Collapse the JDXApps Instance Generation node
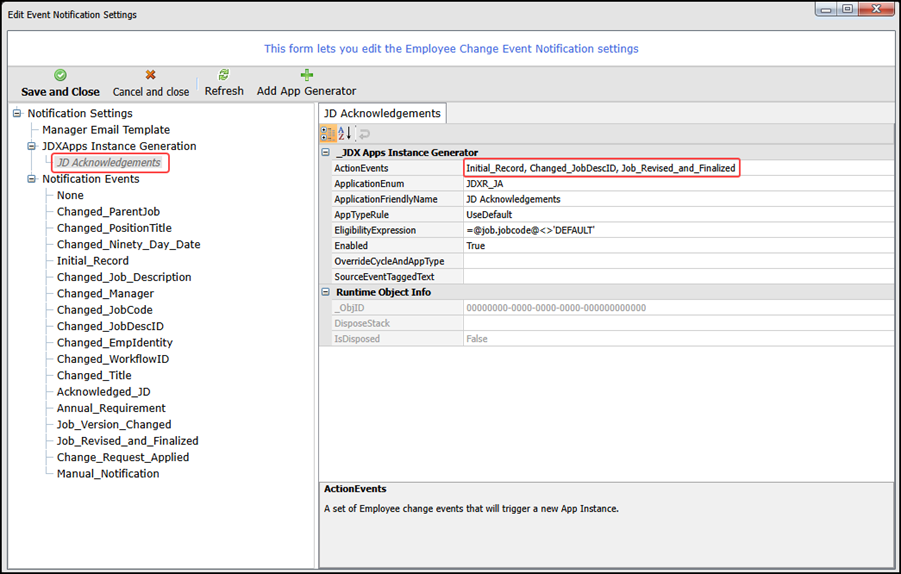This screenshot has width=901, height=574. coord(32,146)
